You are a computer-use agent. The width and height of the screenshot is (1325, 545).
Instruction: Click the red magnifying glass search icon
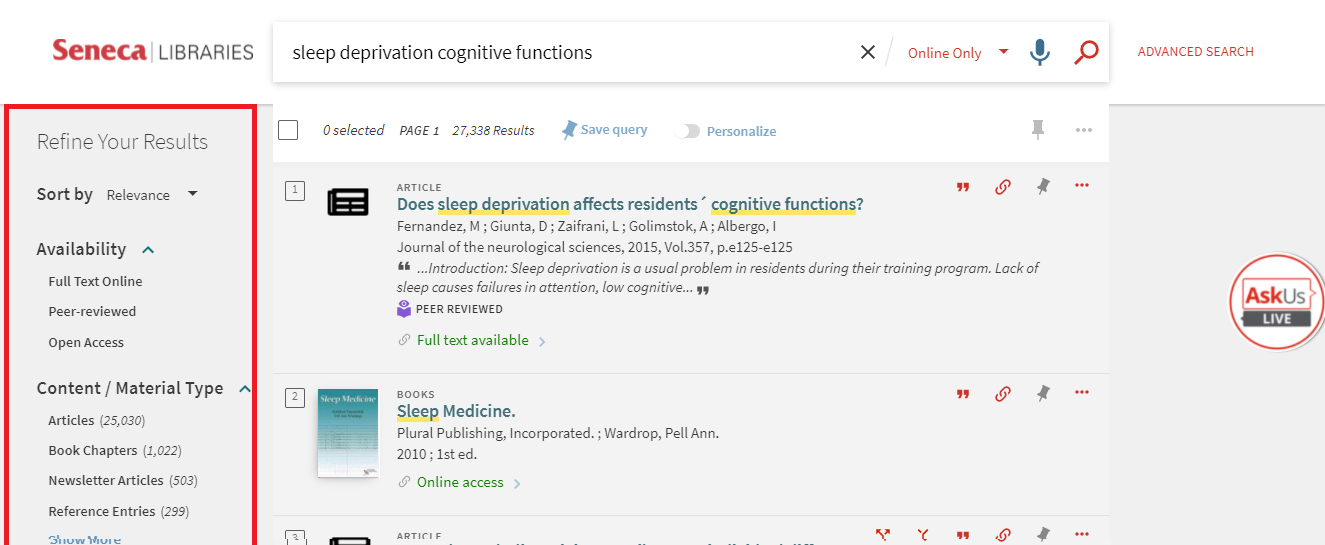click(1086, 52)
